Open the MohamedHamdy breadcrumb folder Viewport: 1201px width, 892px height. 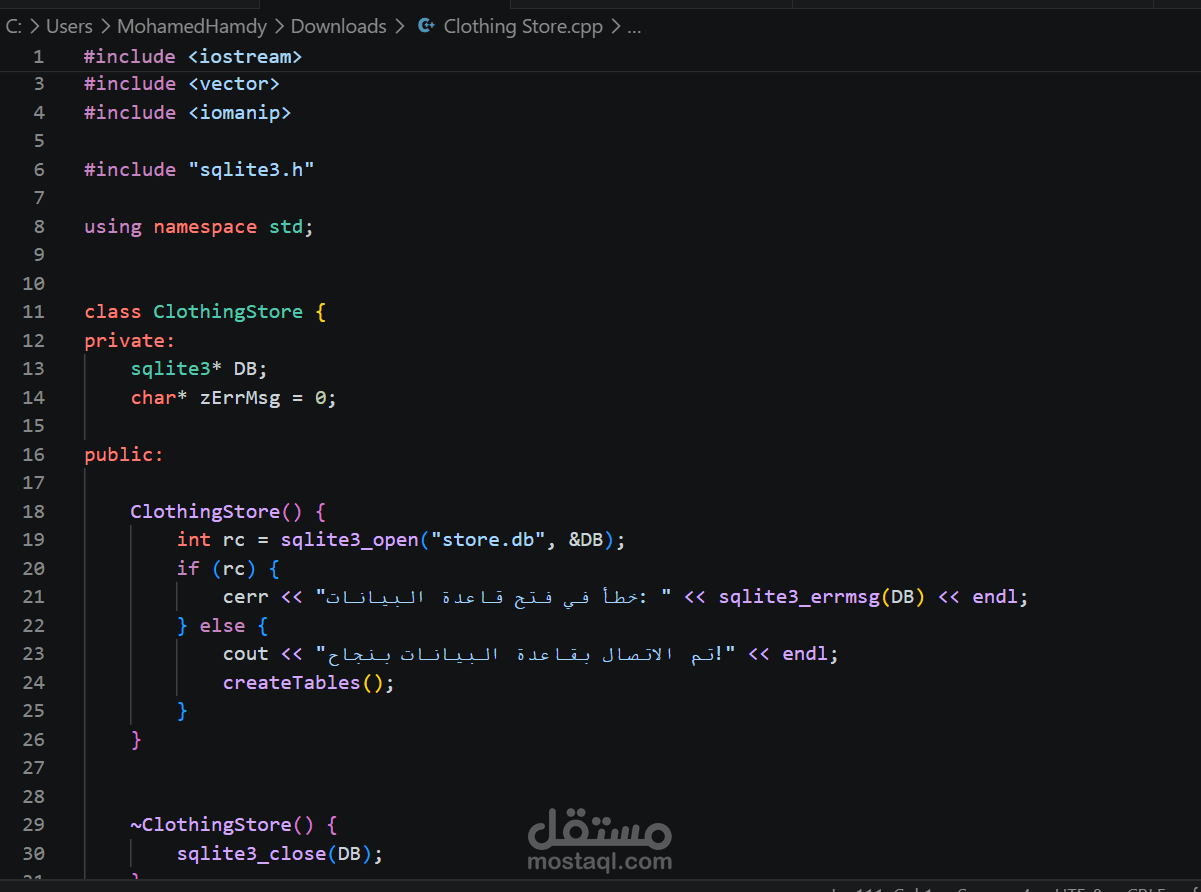pyautogui.click(x=192, y=27)
